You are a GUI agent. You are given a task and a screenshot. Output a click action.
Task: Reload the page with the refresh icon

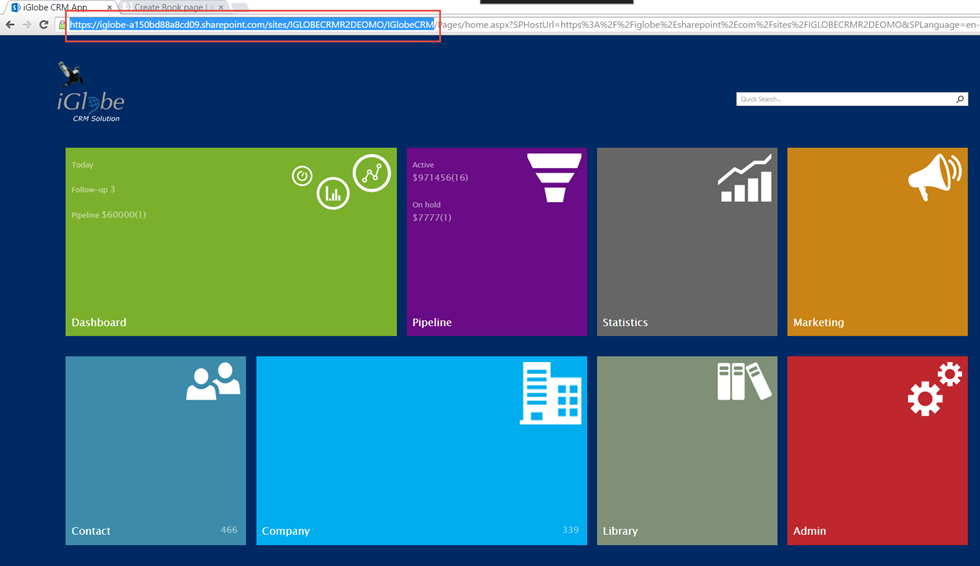pos(44,24)
